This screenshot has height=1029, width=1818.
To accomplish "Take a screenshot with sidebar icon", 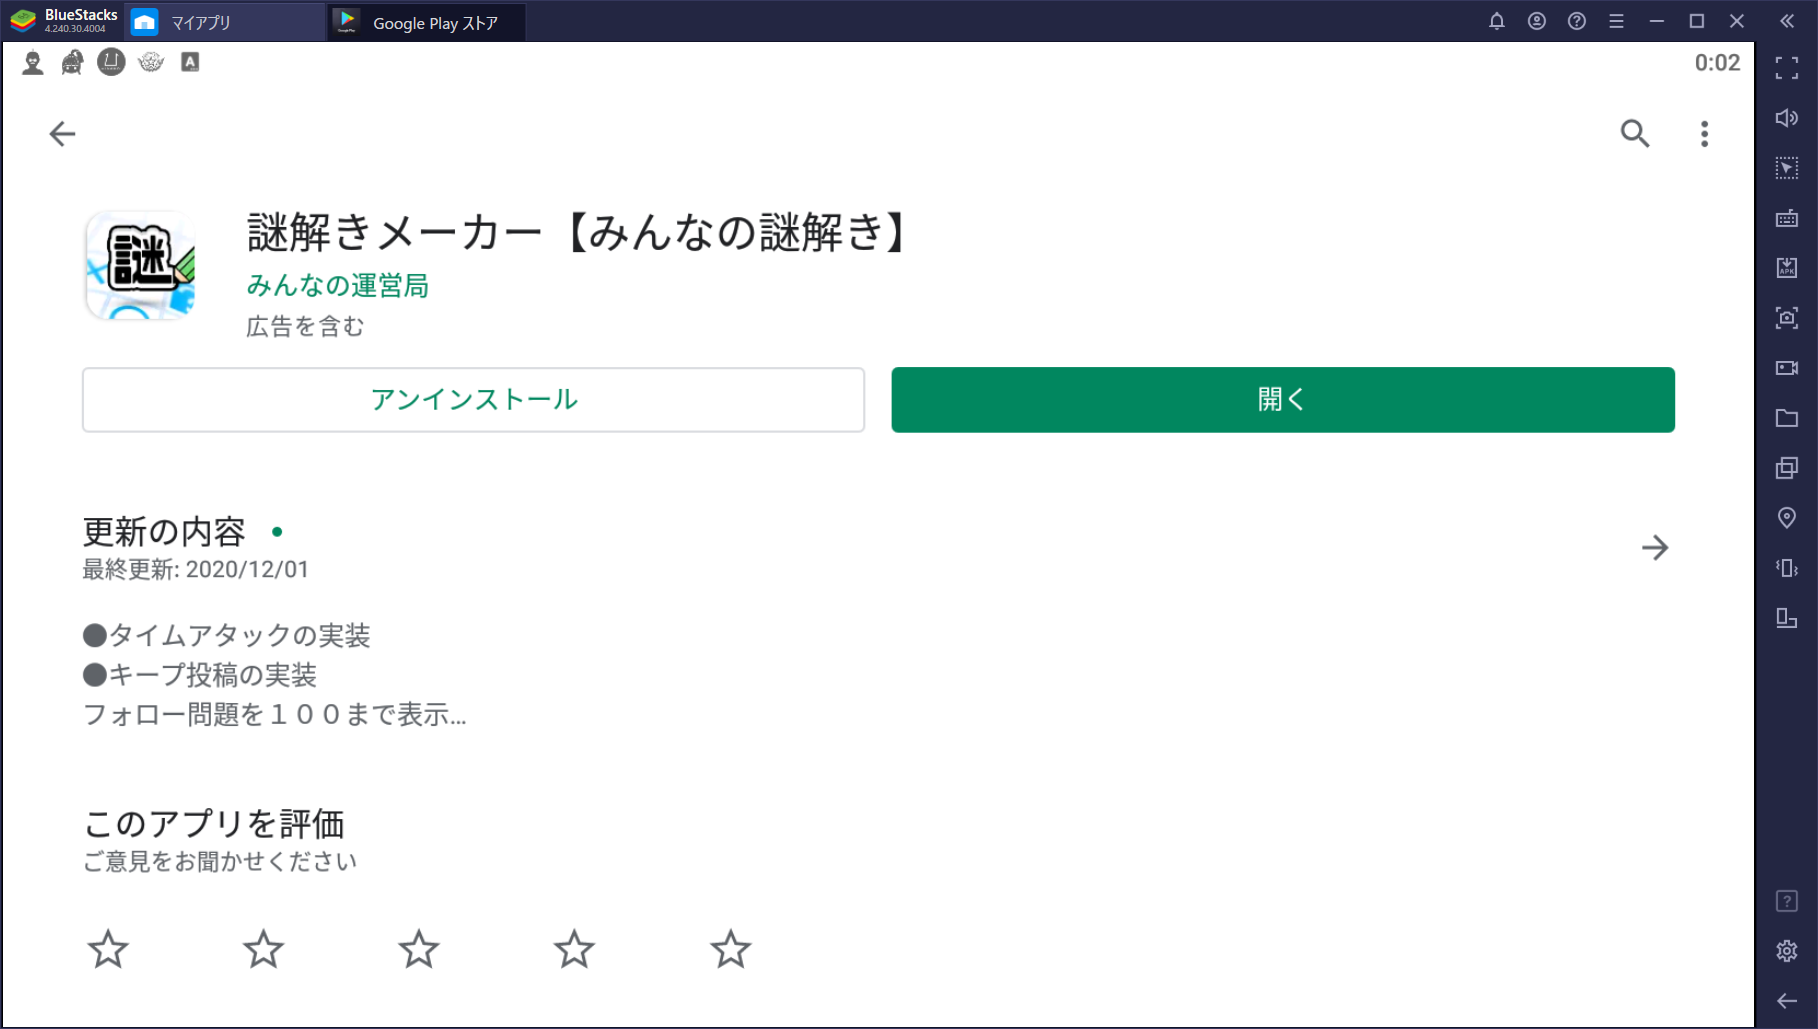I will point(1787,318).
